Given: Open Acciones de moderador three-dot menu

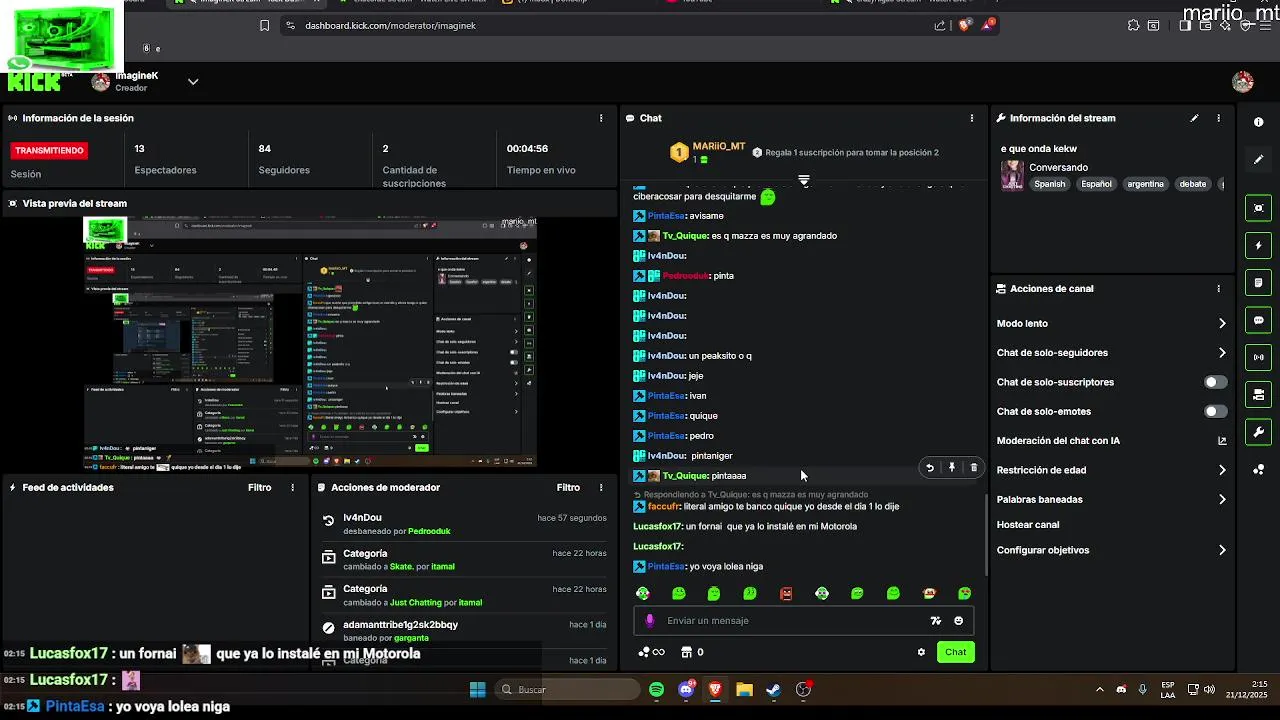Looking at the screenshot, I should pos(601,488).
